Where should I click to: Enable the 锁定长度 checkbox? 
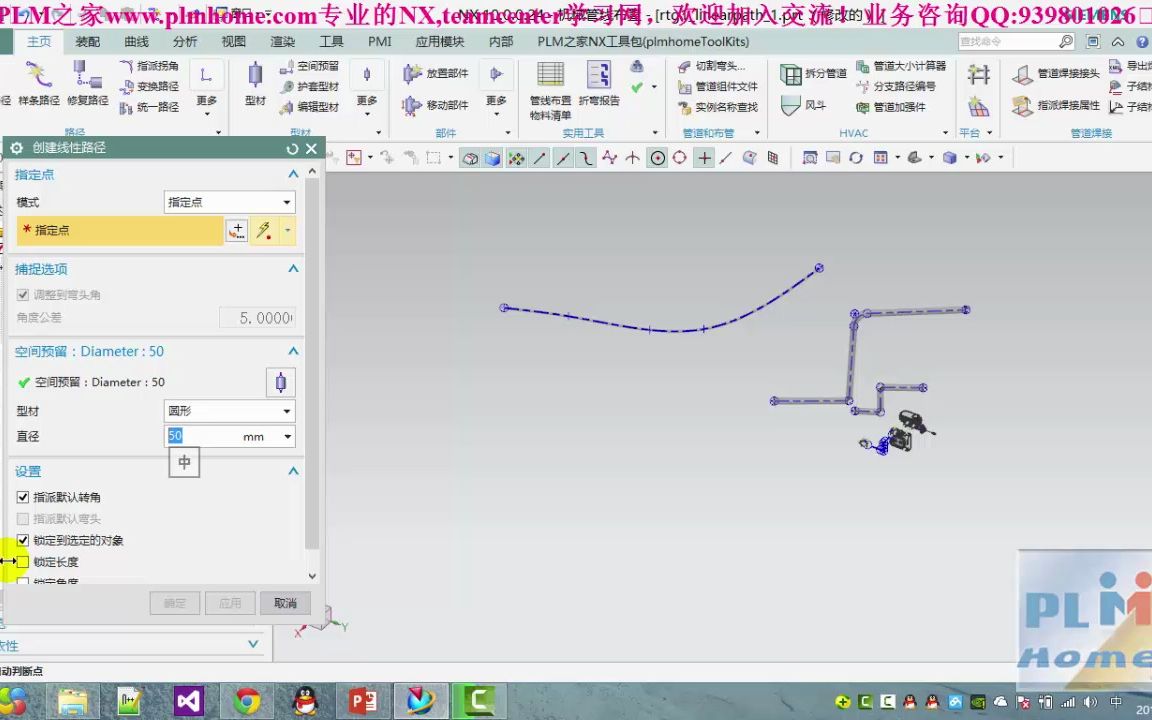tap(23, 562)
